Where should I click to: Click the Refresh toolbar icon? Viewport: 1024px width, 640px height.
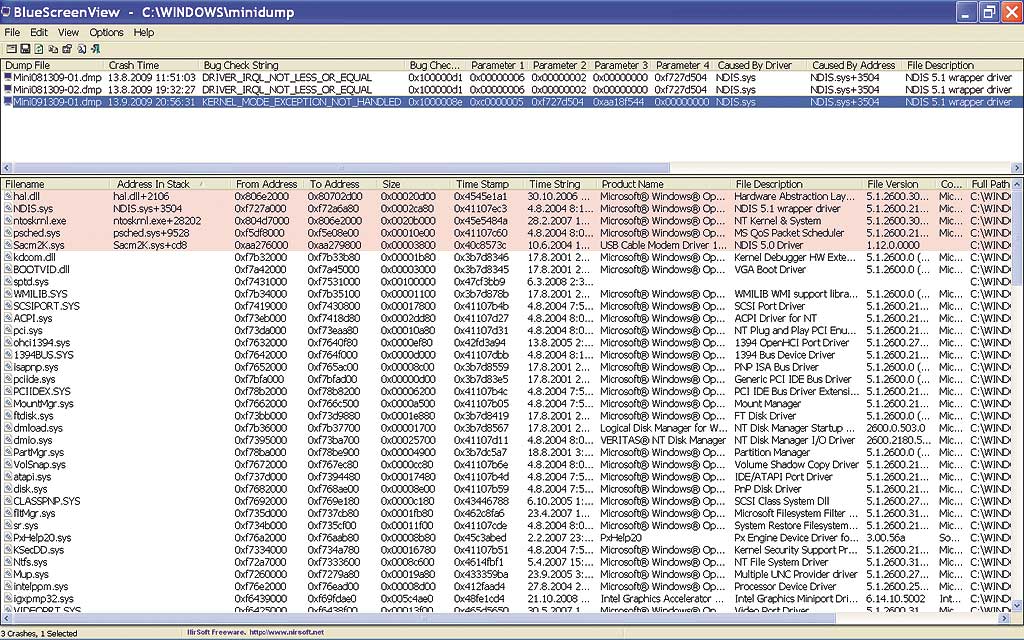(39, 49)
